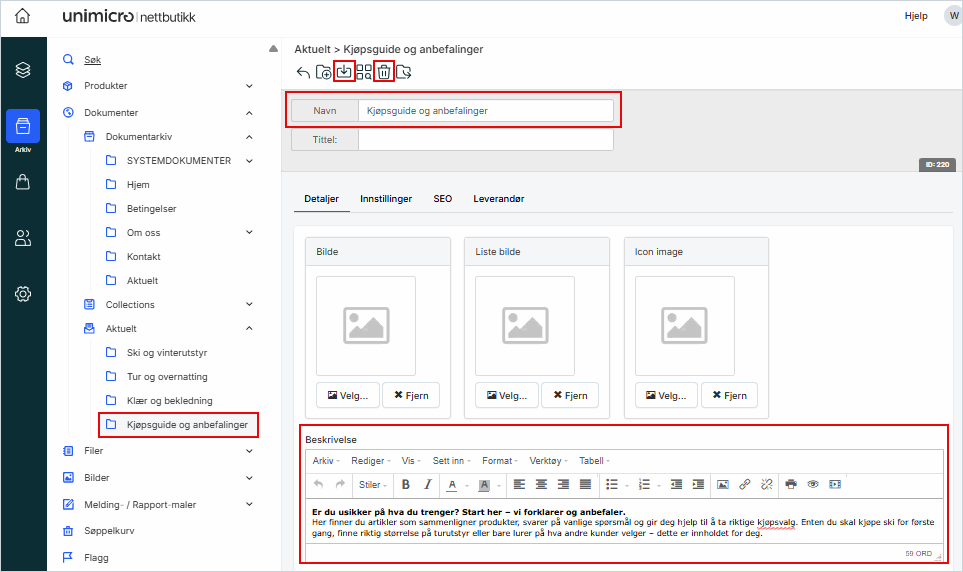Open the Stiler dropdown in editor
The width and height of the screenshot is (963, 572).
pos(373,484)
